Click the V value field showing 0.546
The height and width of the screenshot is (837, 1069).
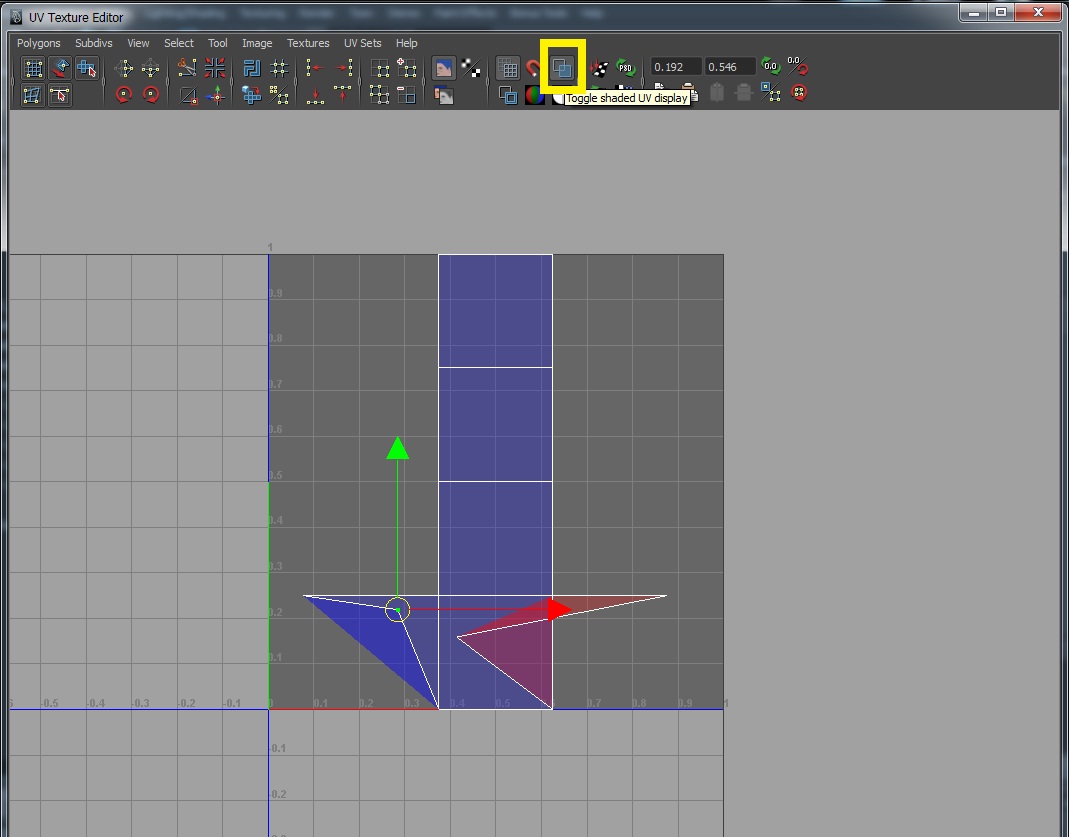[729, 67]
